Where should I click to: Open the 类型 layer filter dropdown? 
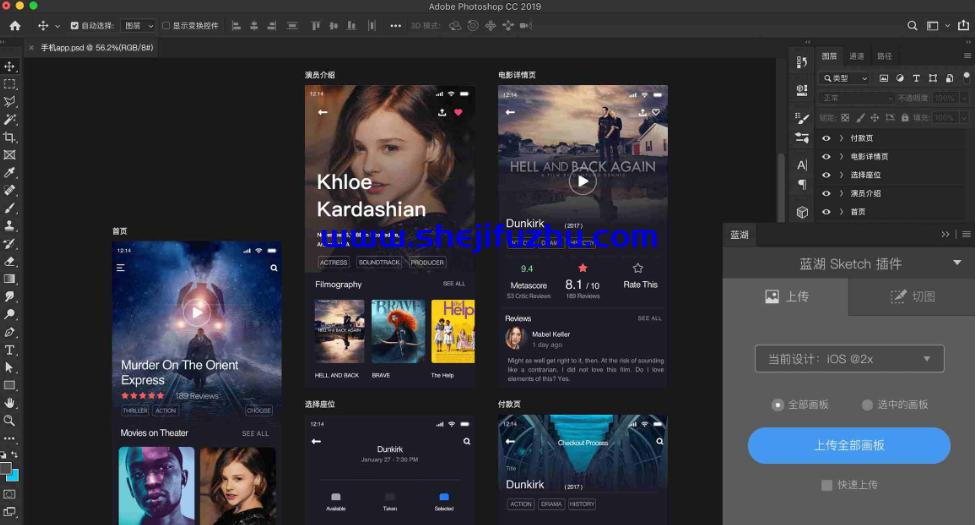845,78
